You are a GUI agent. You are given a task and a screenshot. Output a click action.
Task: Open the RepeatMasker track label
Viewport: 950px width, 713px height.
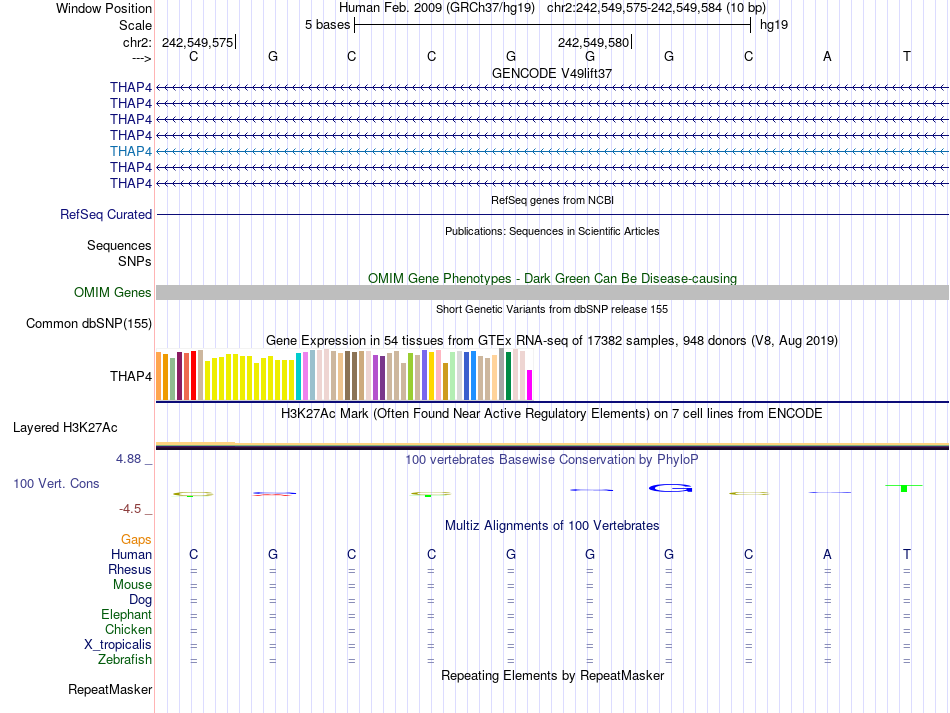[x=110, y=689]
